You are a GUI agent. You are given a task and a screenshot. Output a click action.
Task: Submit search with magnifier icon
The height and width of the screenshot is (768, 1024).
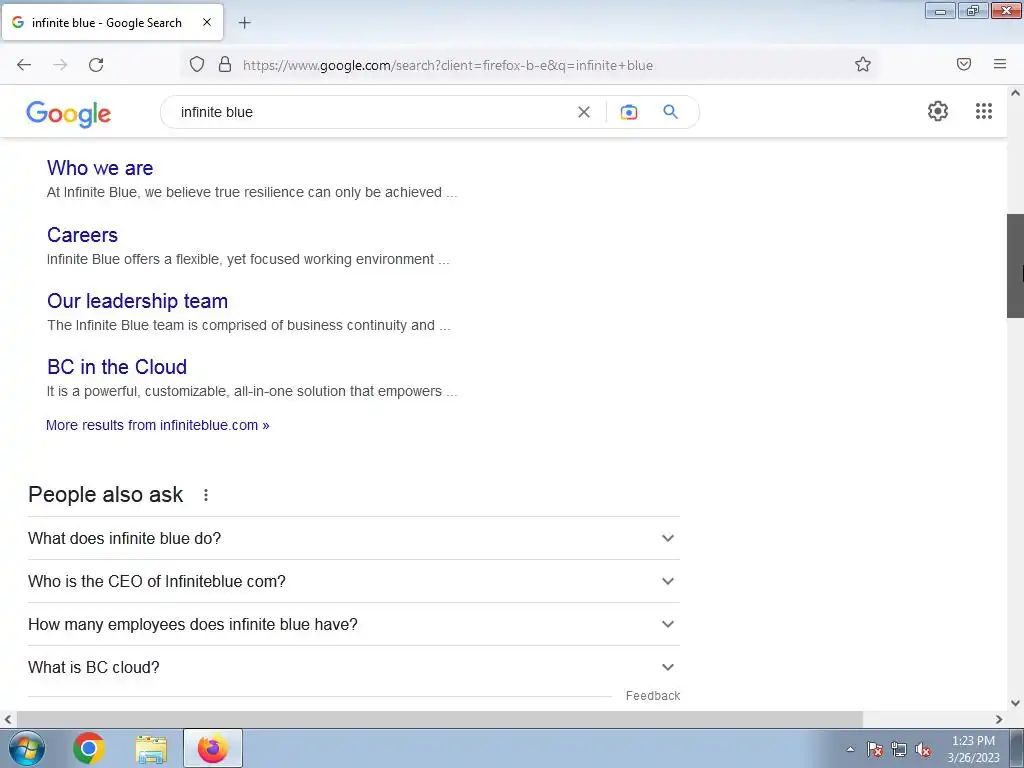[x=671, y=112]
